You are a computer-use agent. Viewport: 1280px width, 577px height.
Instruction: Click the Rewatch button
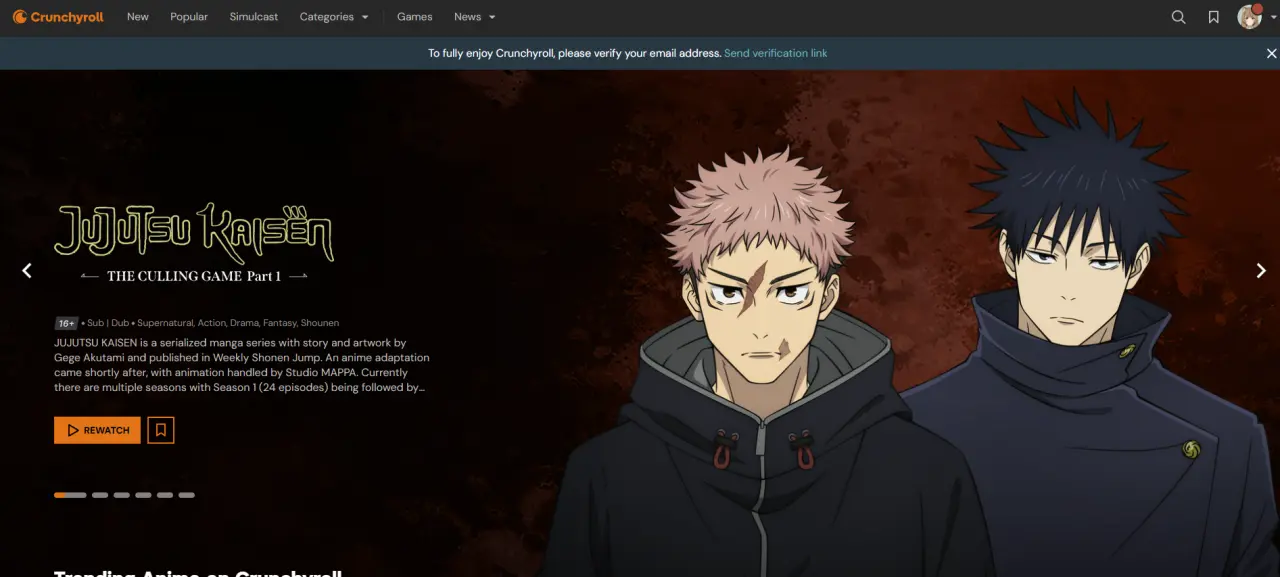97,430
